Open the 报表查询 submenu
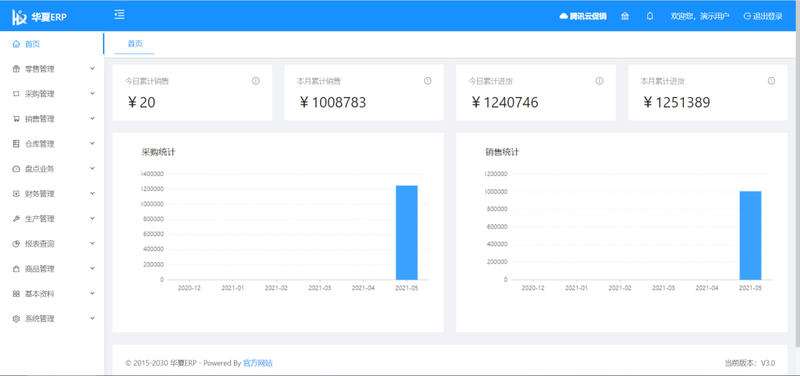 coord(52,244)
